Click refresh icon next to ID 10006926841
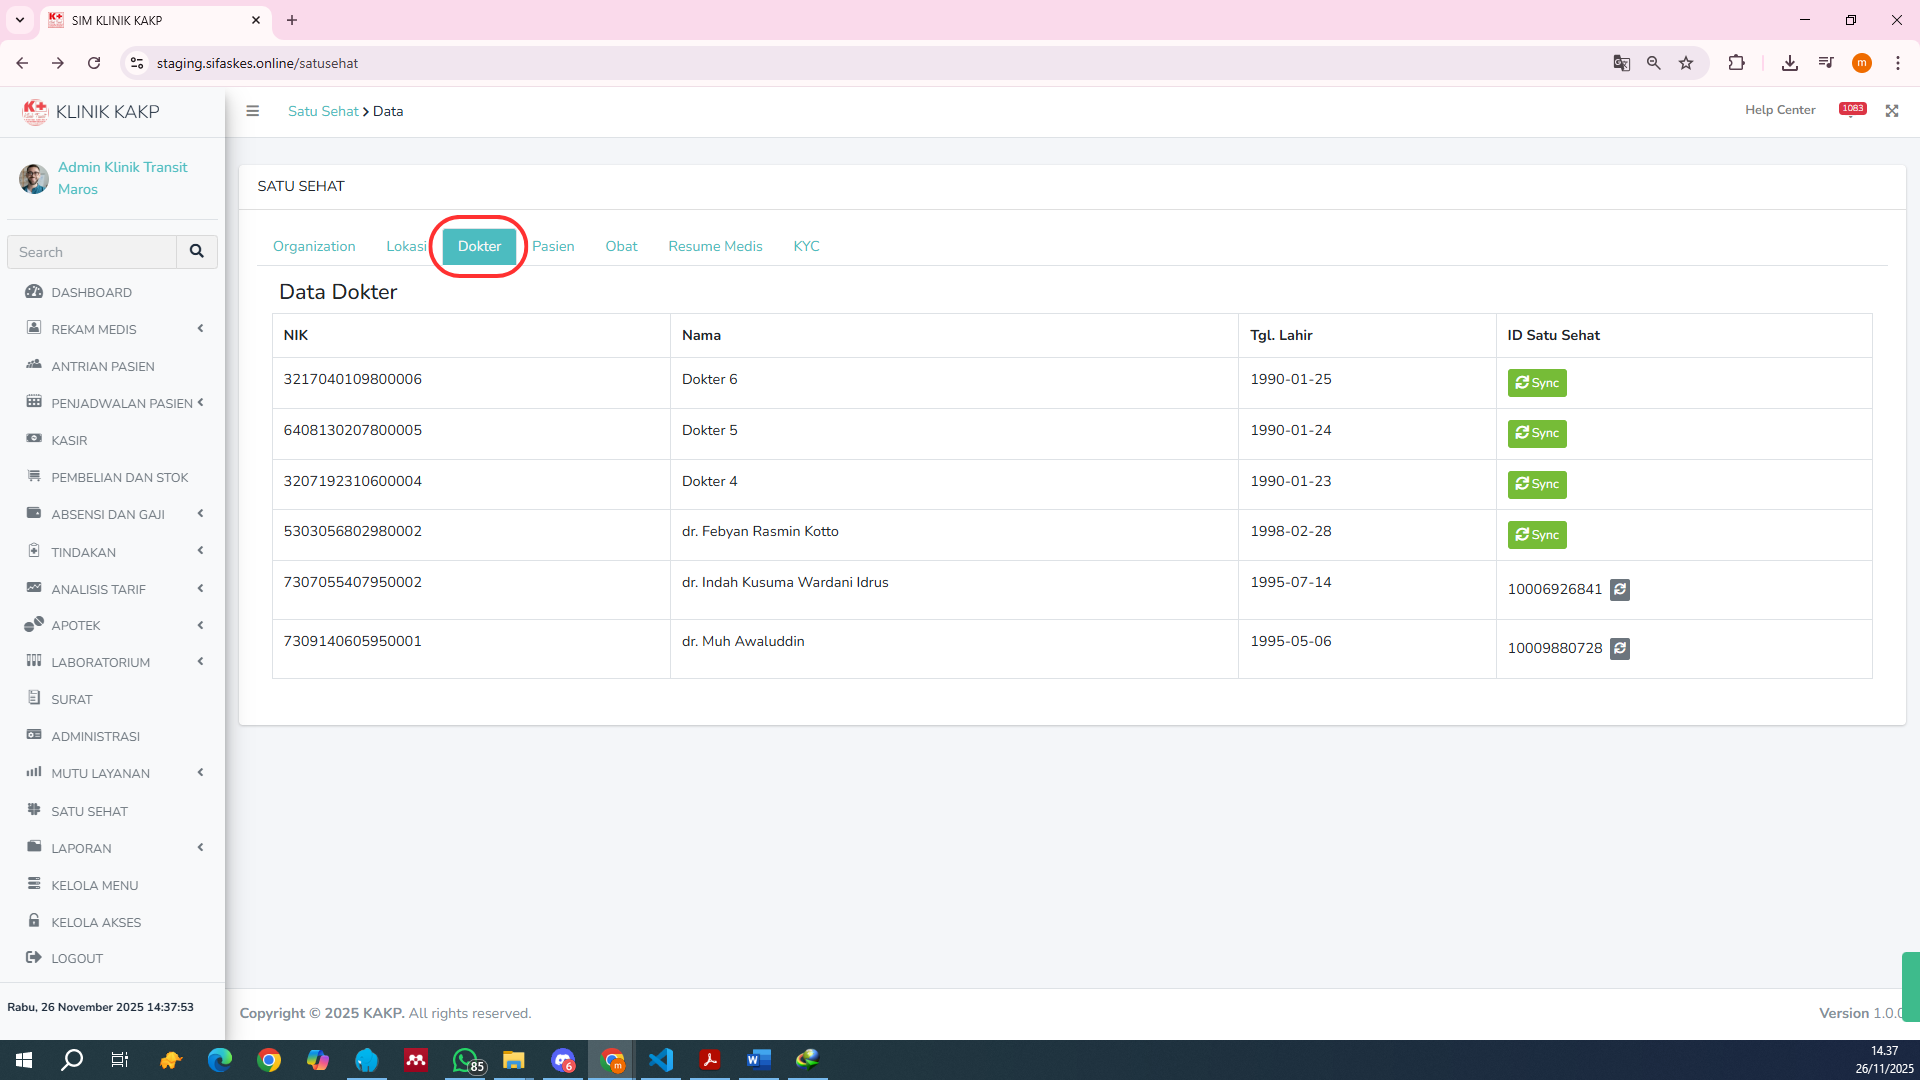Image resolution: width=1920 pixels, height=1080 pixels. tap(1620, 590)
